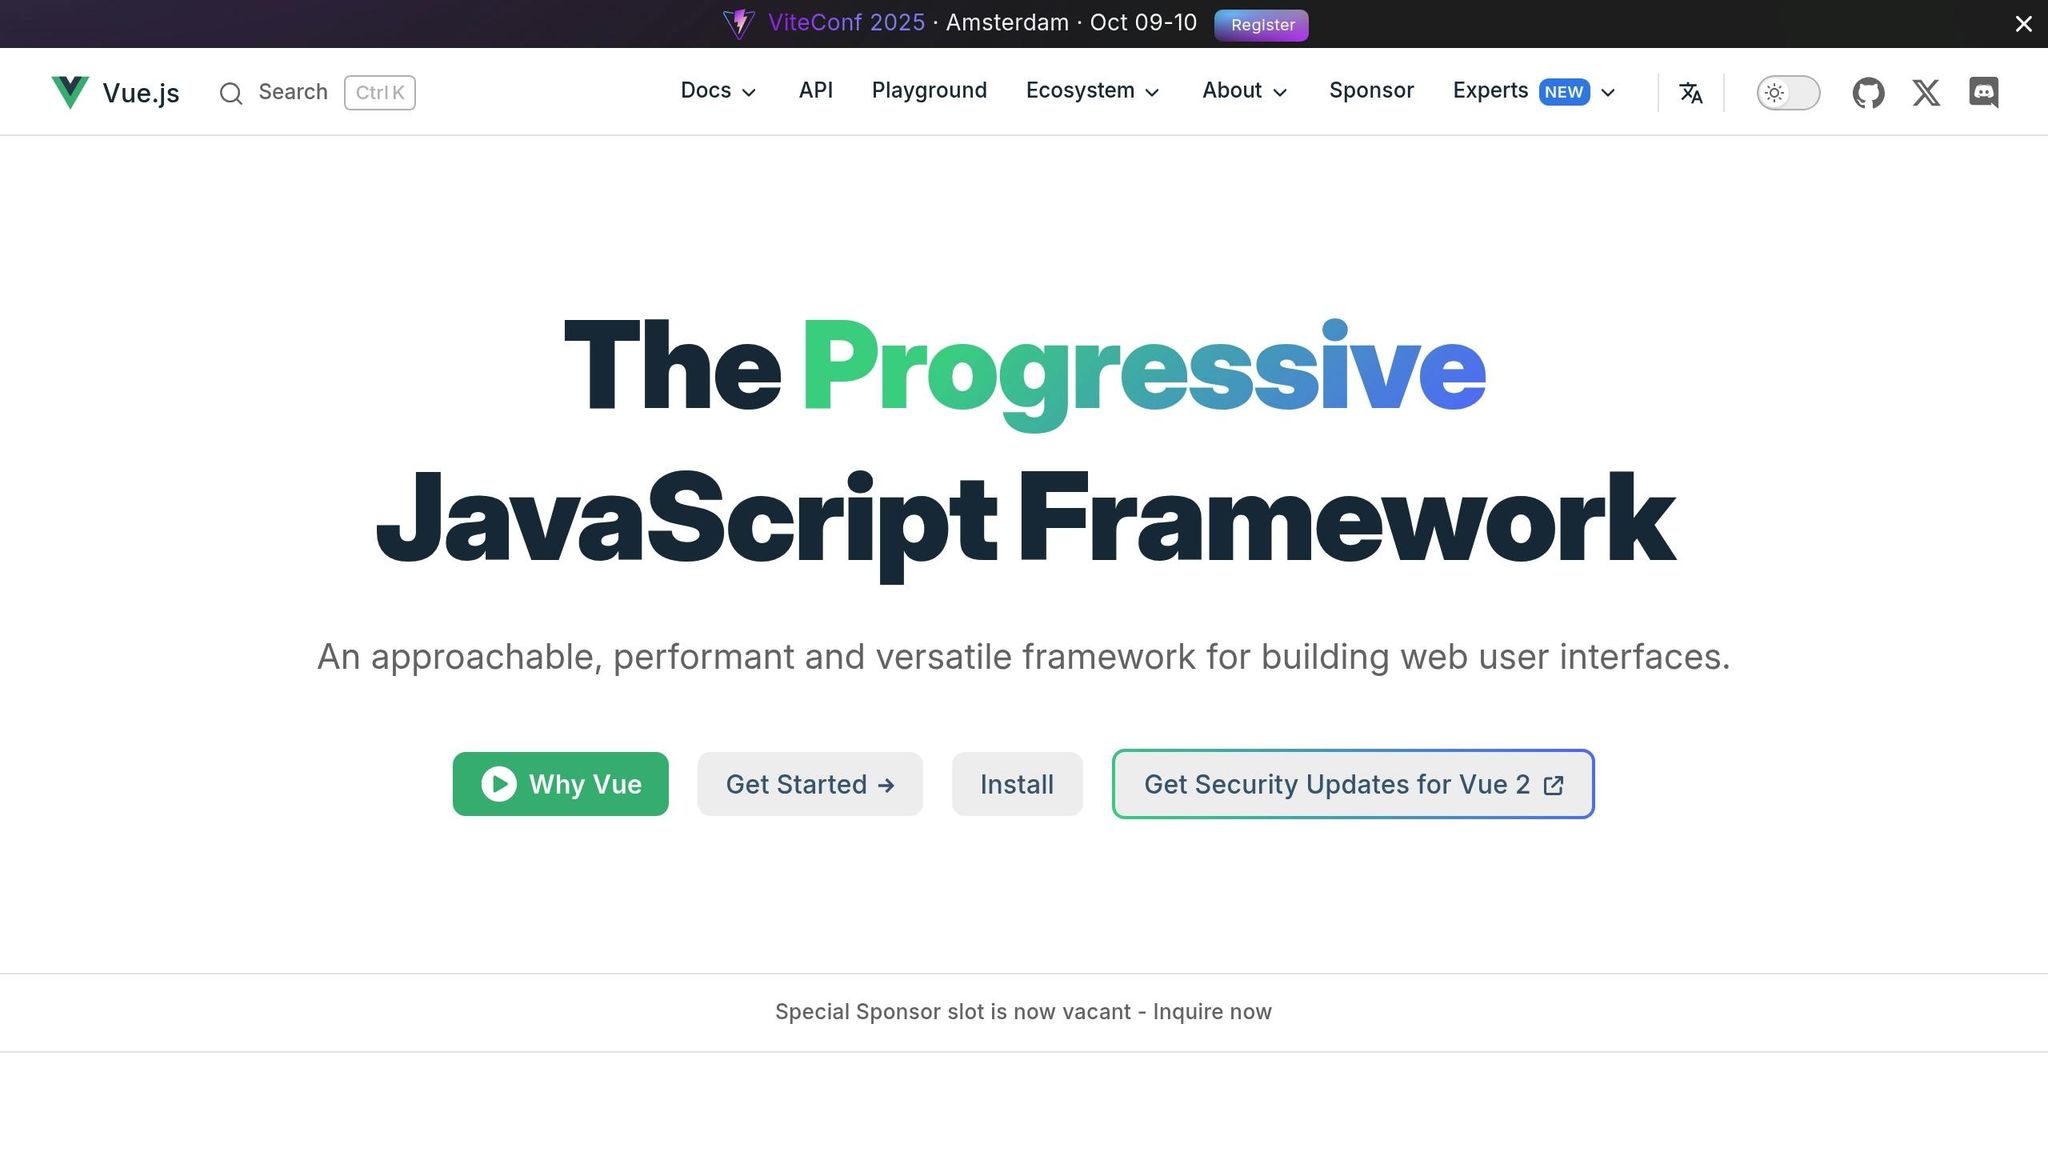Open ViteConf 2025 banner link

[x=846, y=23]
